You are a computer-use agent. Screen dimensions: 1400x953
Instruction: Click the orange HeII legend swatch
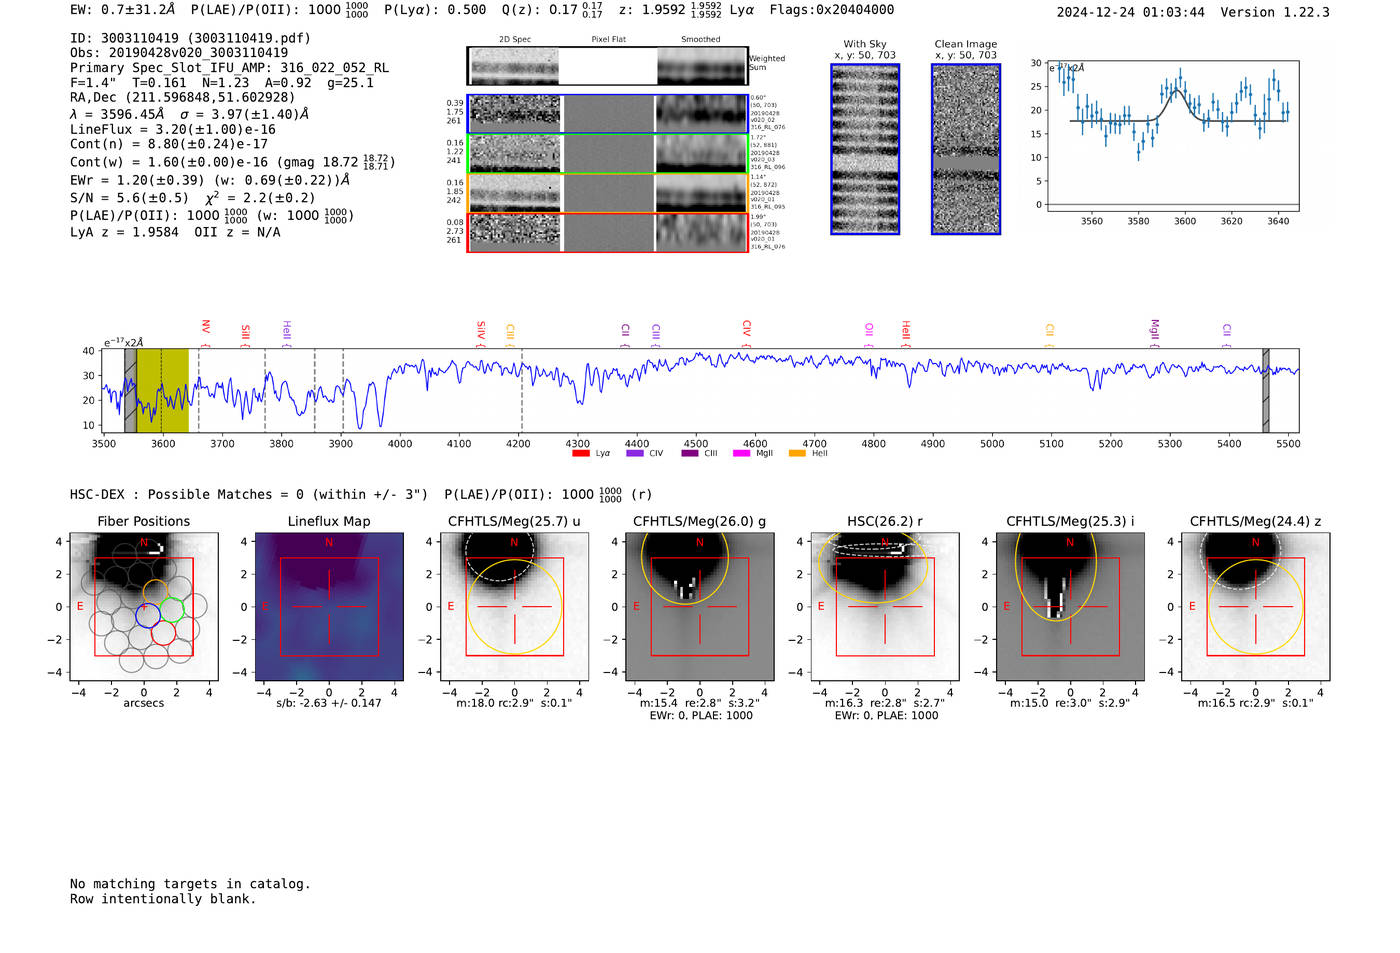click(797, 454)
